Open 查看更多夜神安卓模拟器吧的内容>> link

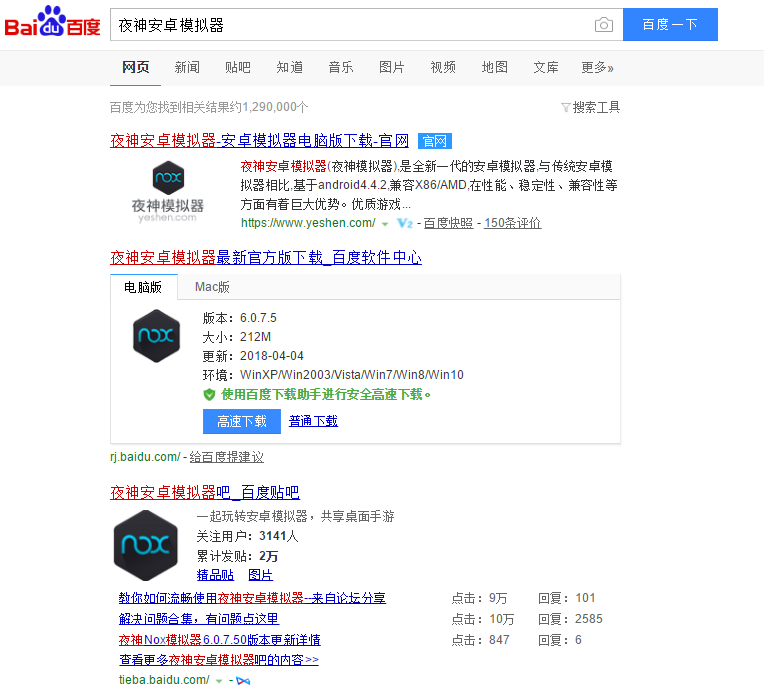(219, 660)
